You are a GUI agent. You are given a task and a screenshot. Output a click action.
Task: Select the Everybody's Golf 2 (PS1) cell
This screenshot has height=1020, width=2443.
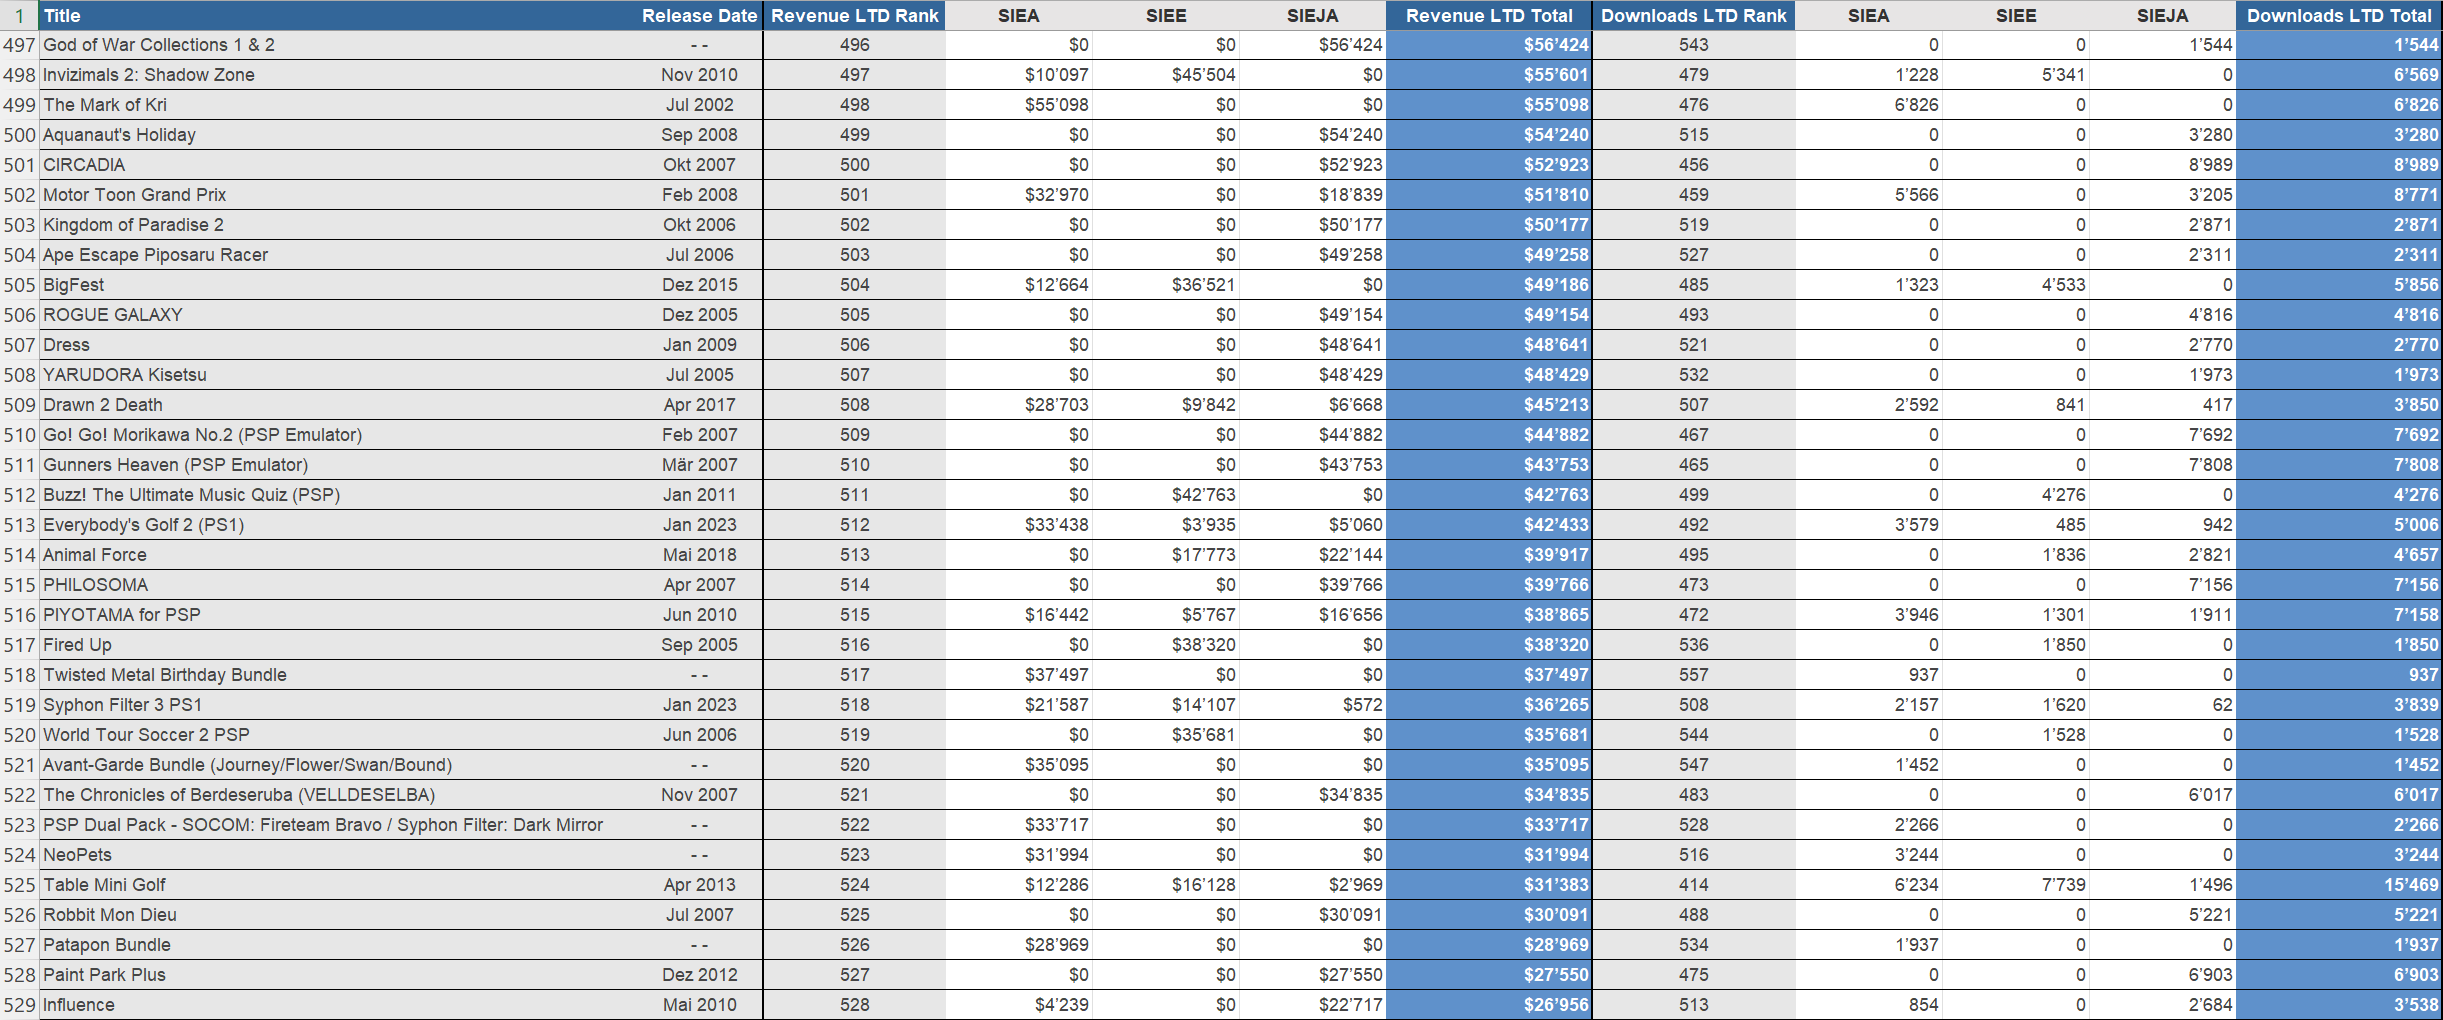point(144,525)
